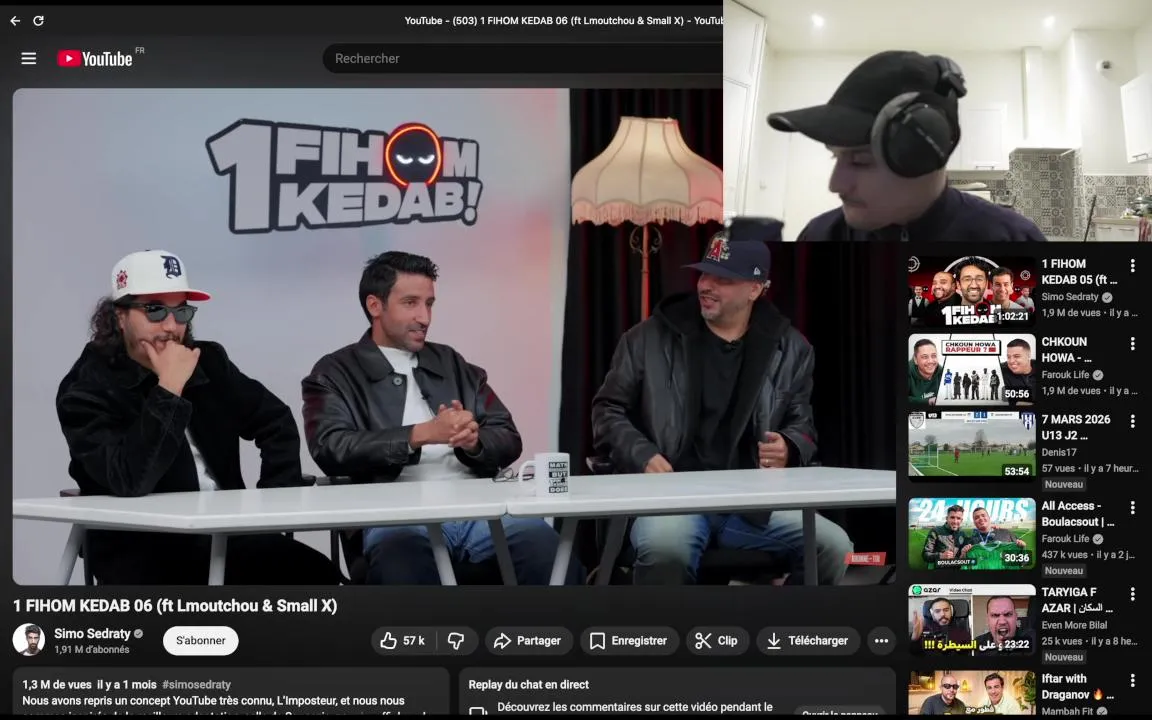Open options menu for Iftar with Draganov
Viewport: 1152px width, 720px height.
point(1132,680)
